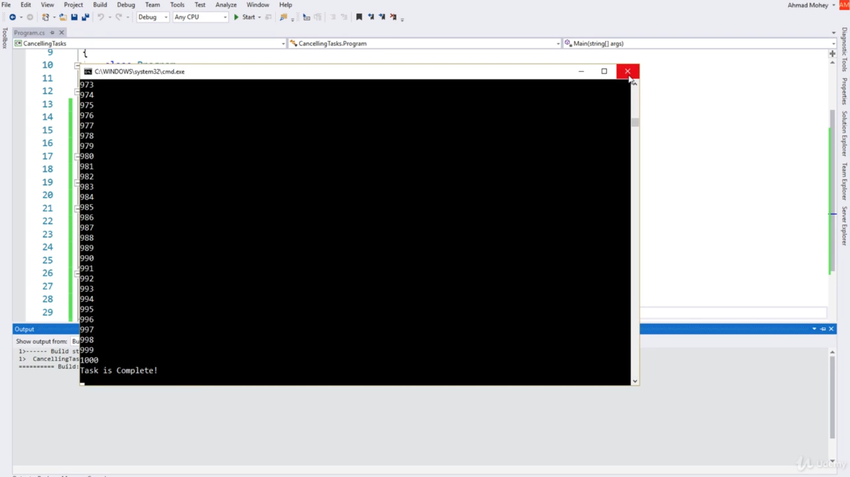Click the console window scrollbar thumb

(635, 122)
